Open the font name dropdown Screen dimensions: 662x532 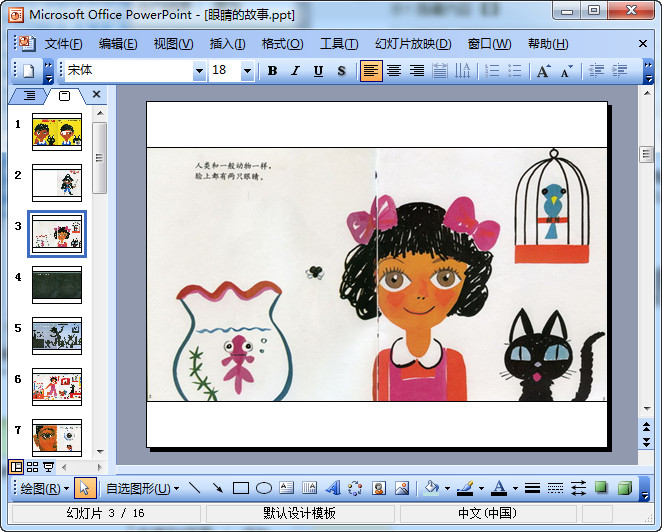[x=199, y=71]
